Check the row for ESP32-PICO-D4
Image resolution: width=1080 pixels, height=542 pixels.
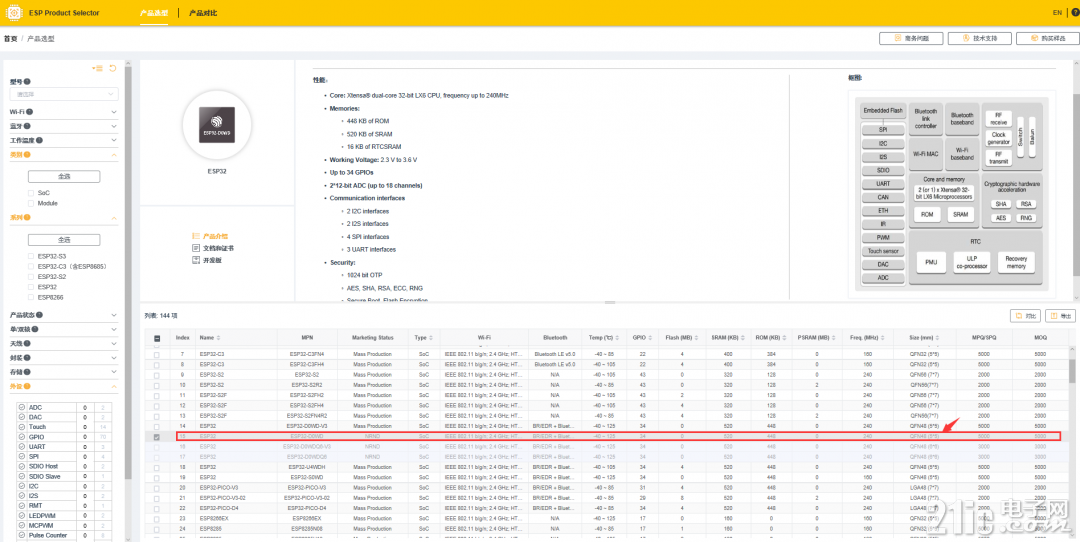click(156, 508)
